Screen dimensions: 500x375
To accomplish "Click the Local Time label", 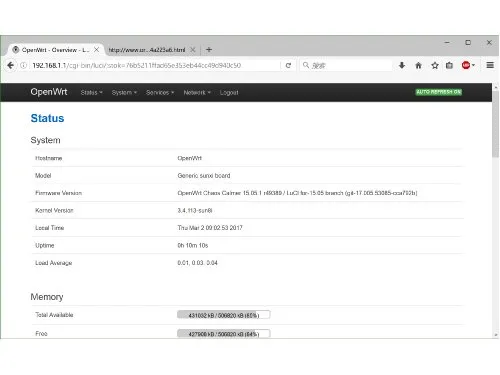I will 49,228.
